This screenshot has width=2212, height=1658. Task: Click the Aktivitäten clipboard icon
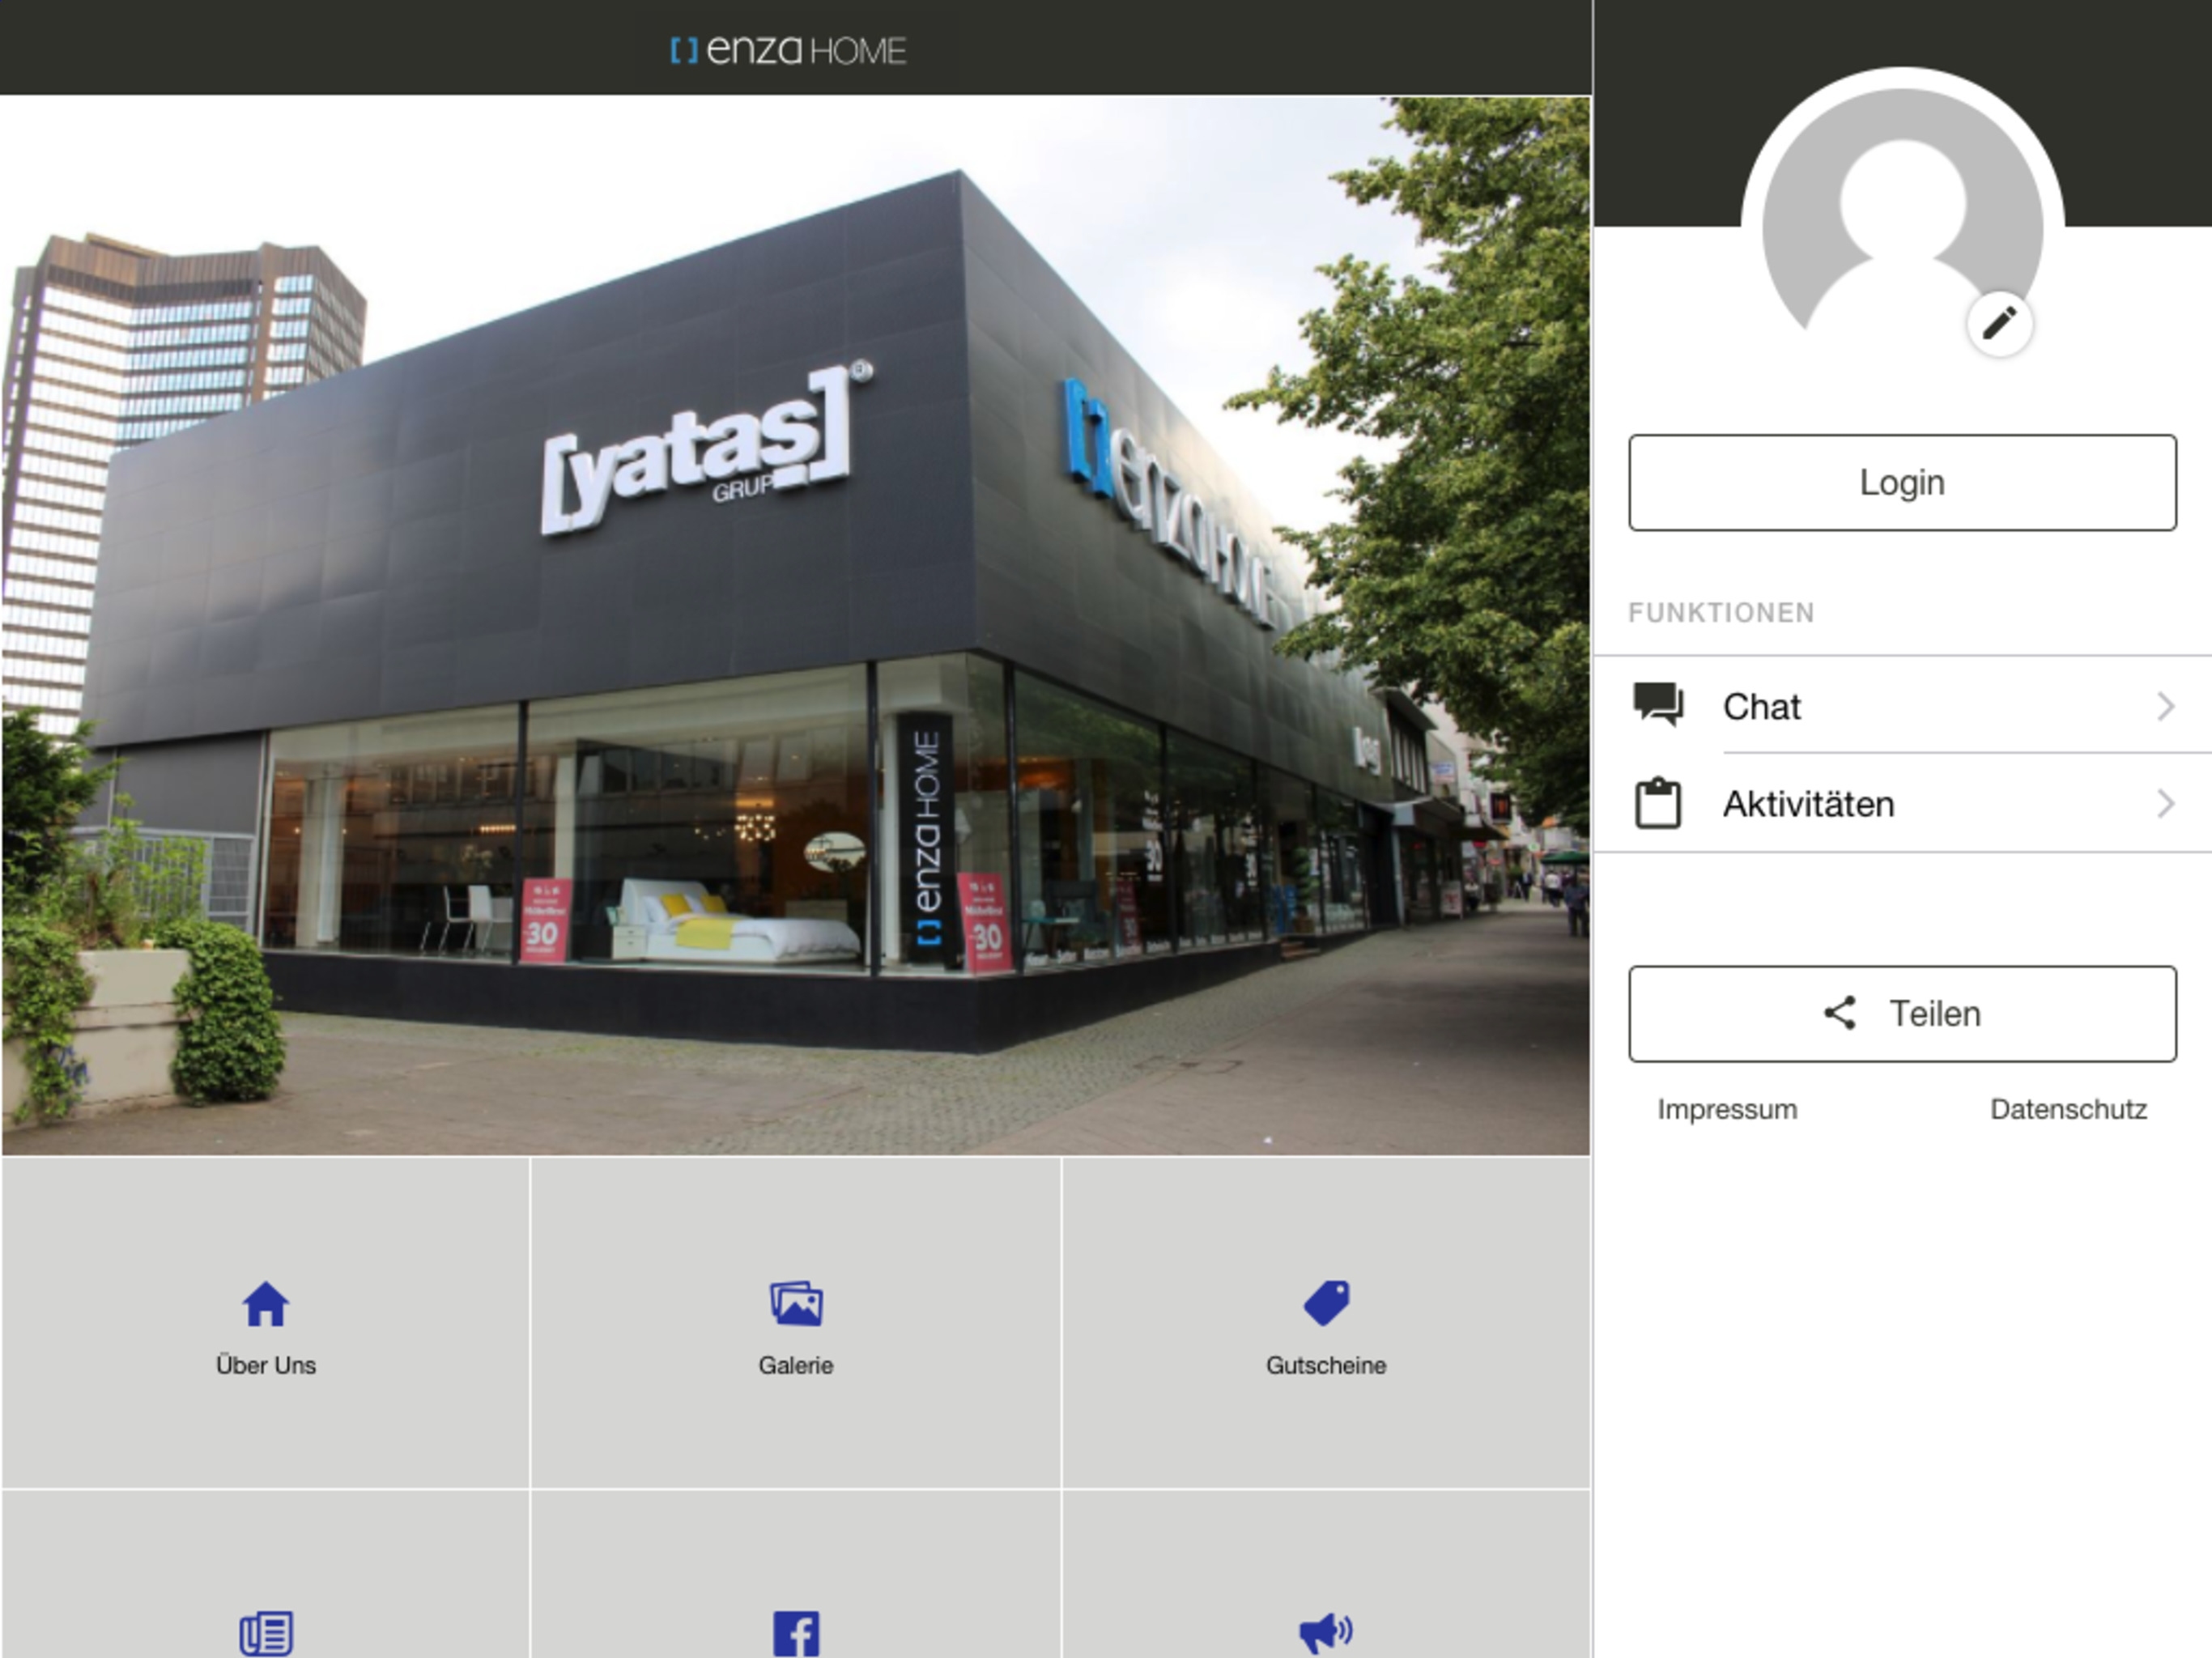coord(1658,803)
